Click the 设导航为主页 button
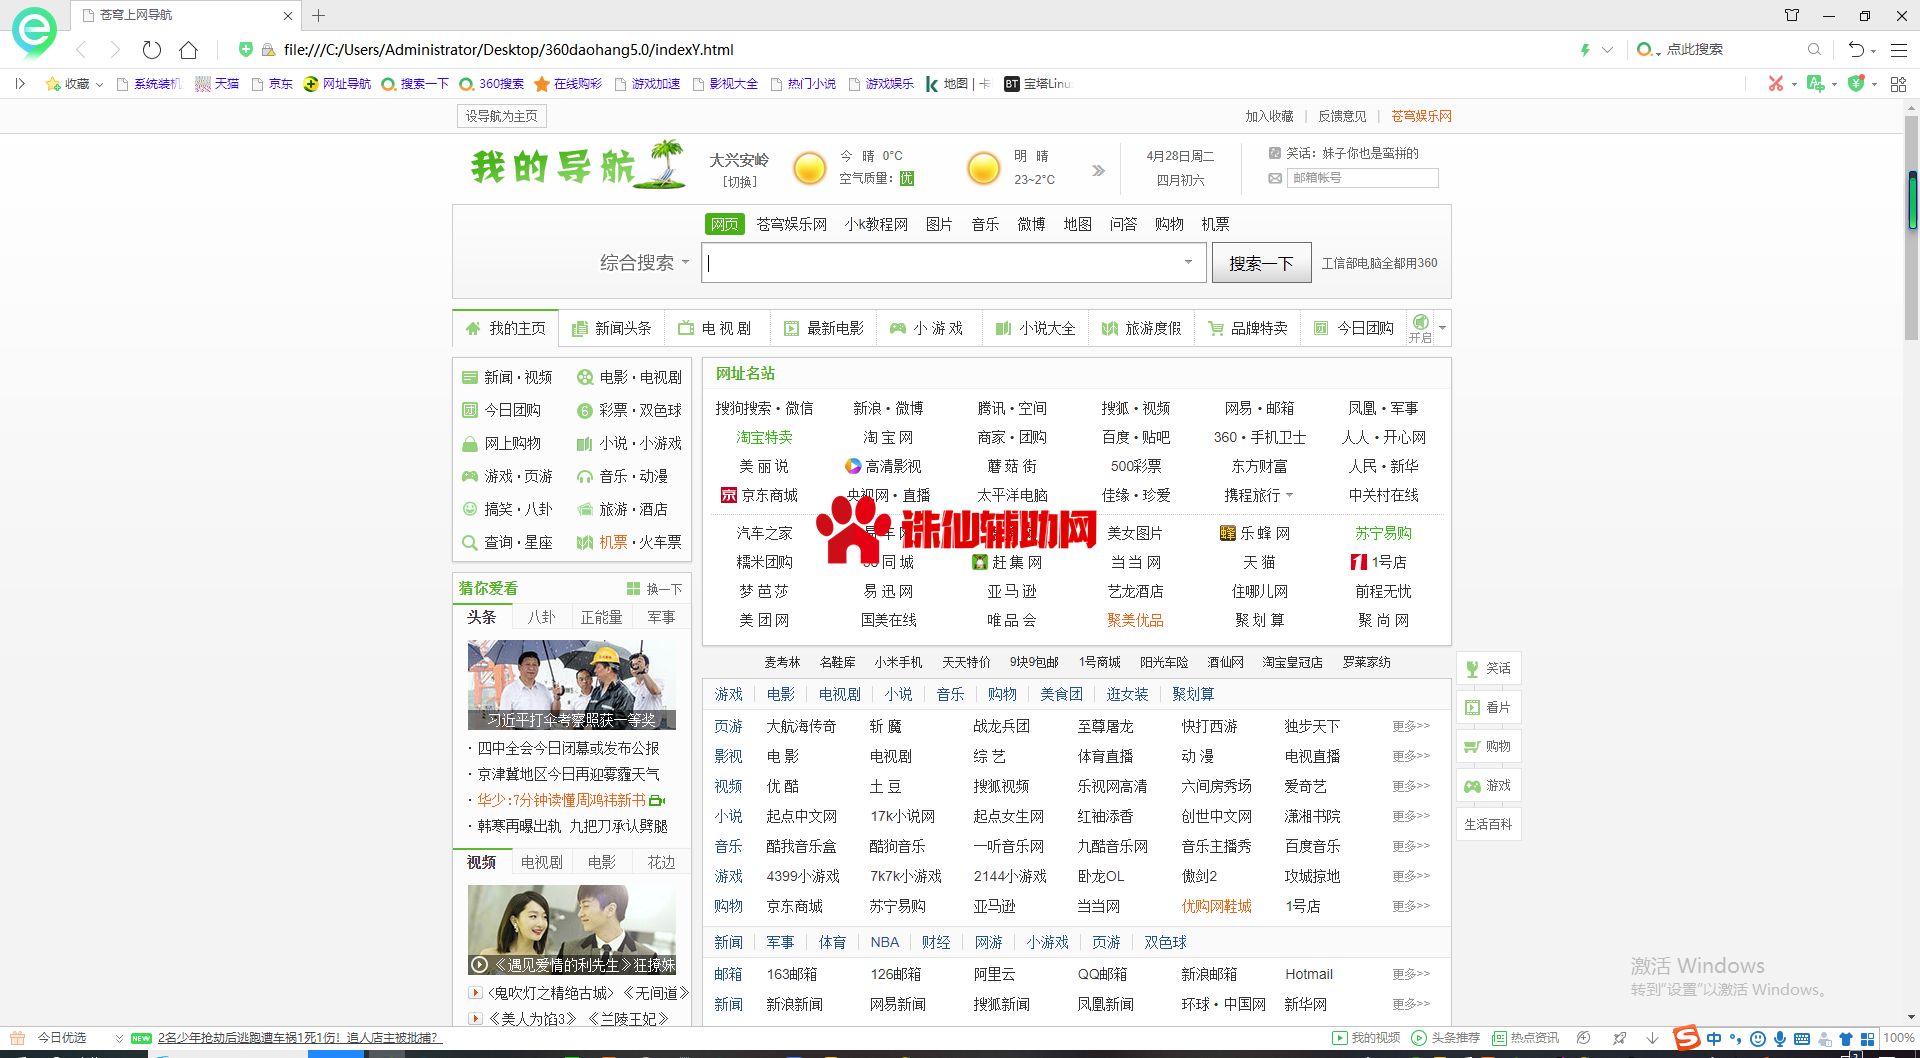This screenshot has width=1920, height=1058. 502,116
